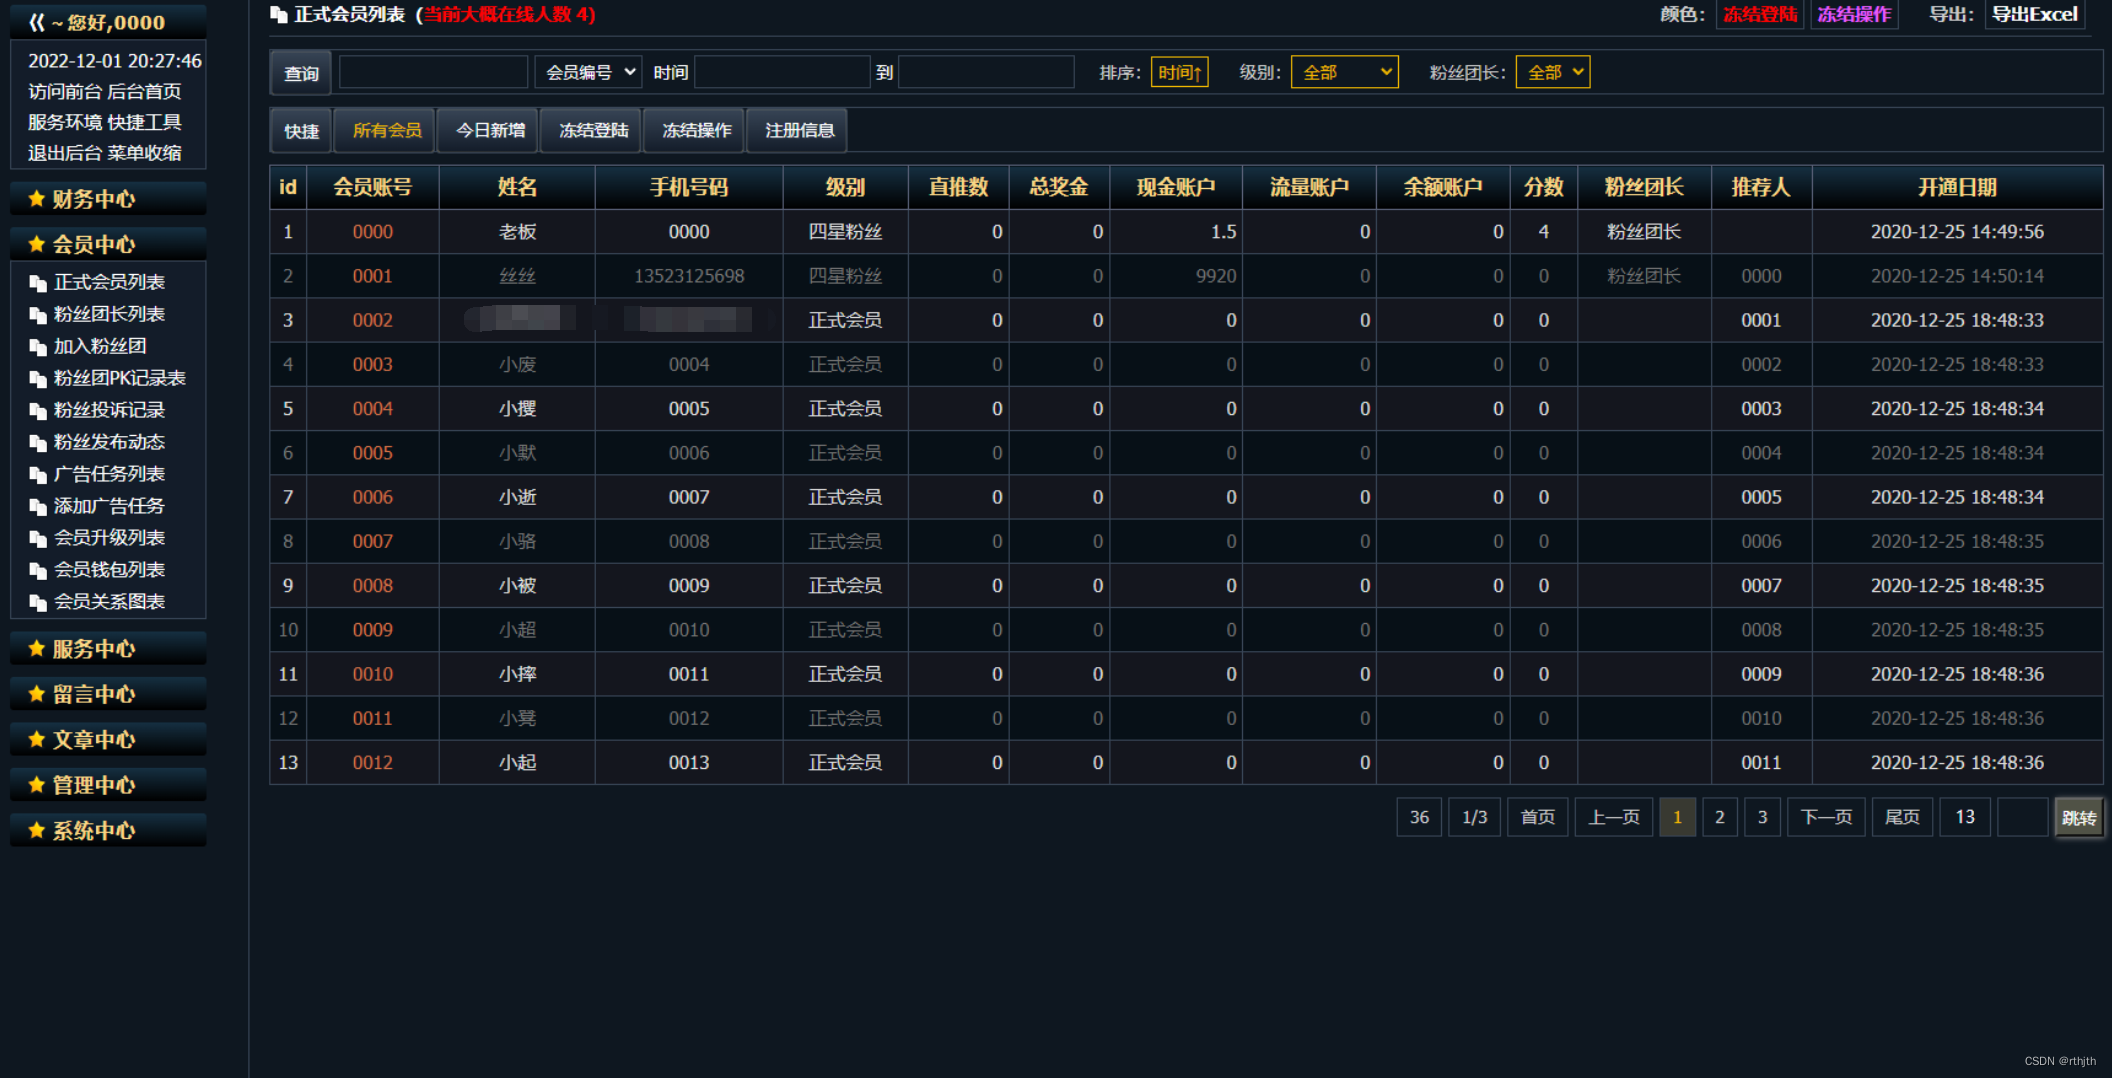This screenshot has height=1078, width=2112.
Task: Go to 下一页 in pagination
Action: coord(1826,817)
